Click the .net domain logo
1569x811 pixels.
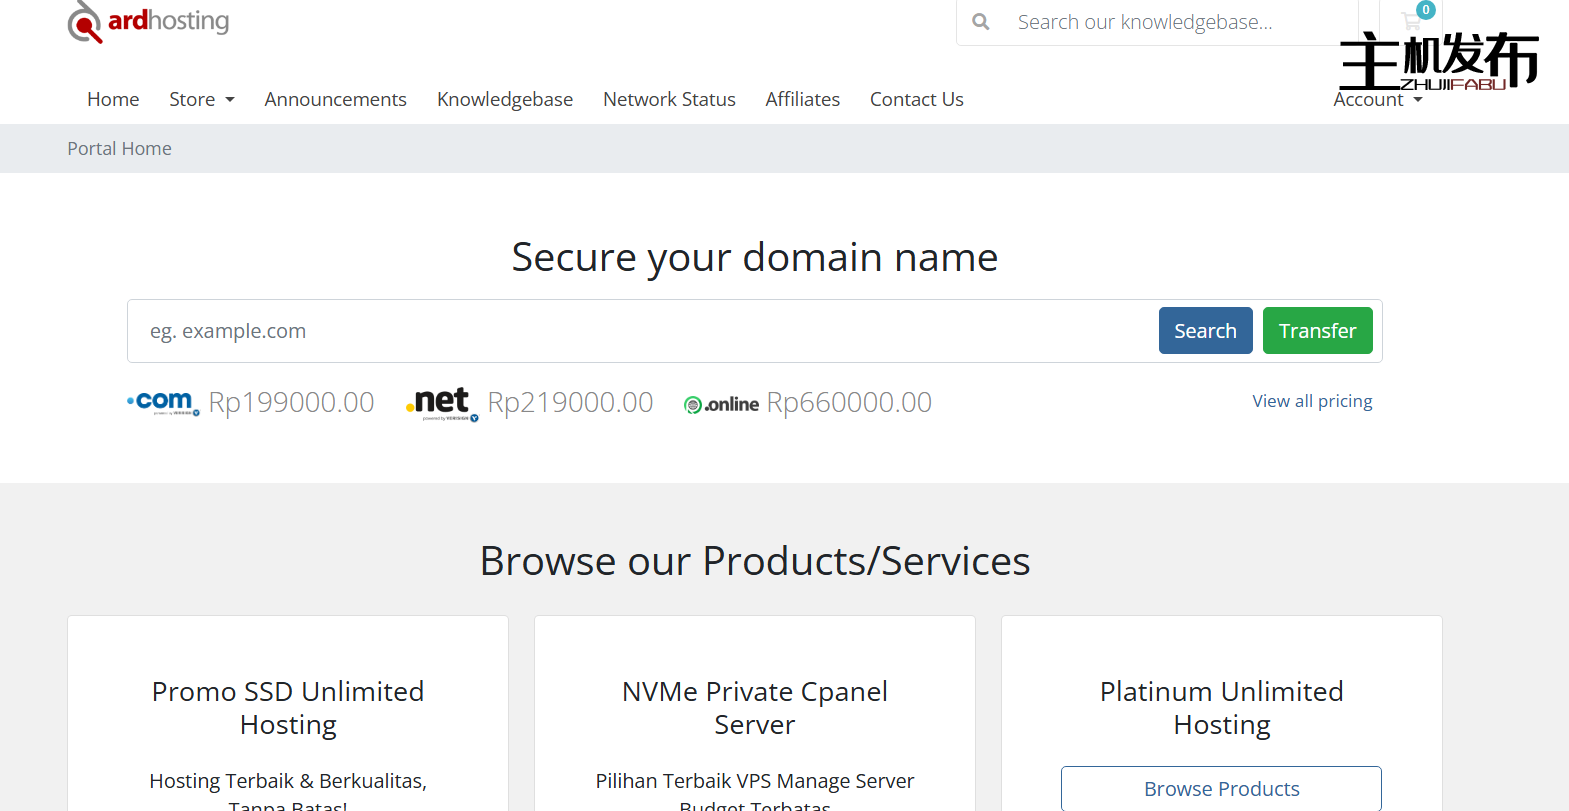tap(442, 402)
